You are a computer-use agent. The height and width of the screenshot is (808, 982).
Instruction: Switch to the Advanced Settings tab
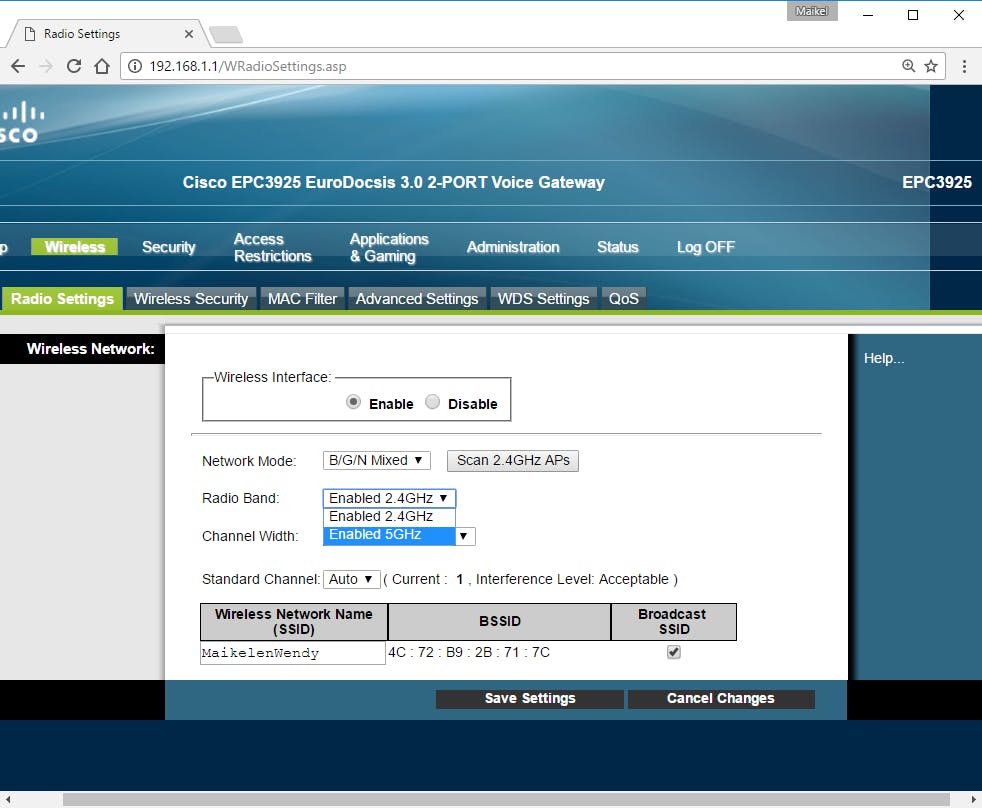[x=417, y=299]
